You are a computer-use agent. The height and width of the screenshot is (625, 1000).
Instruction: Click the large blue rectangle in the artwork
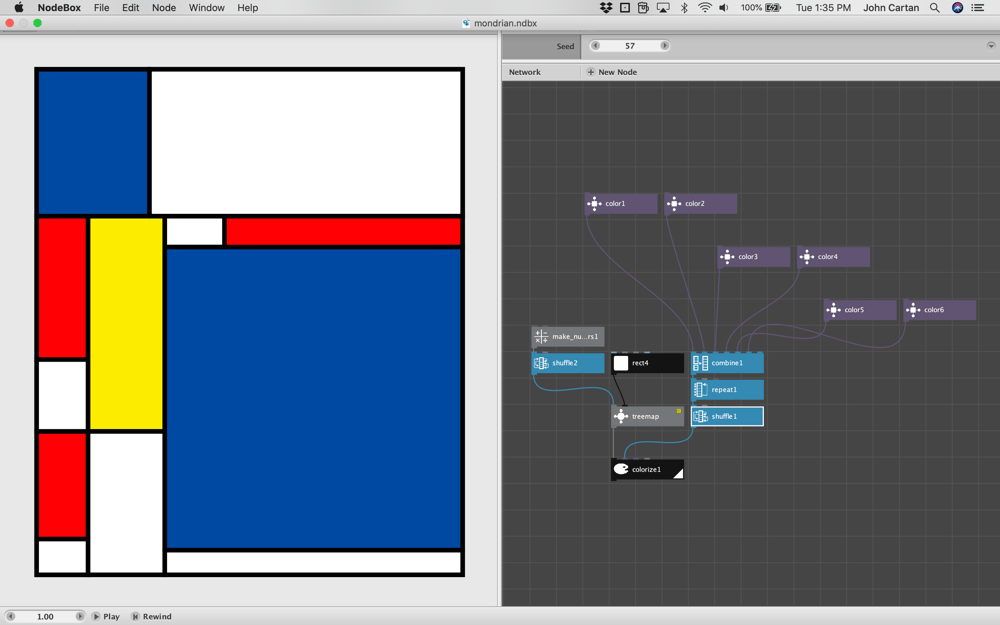313,398
